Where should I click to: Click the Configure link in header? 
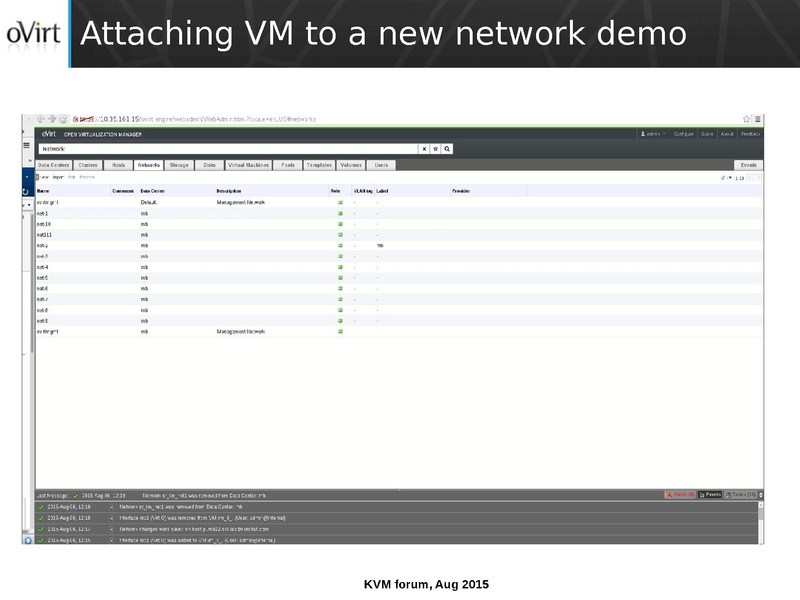click(x=684, y=133)
